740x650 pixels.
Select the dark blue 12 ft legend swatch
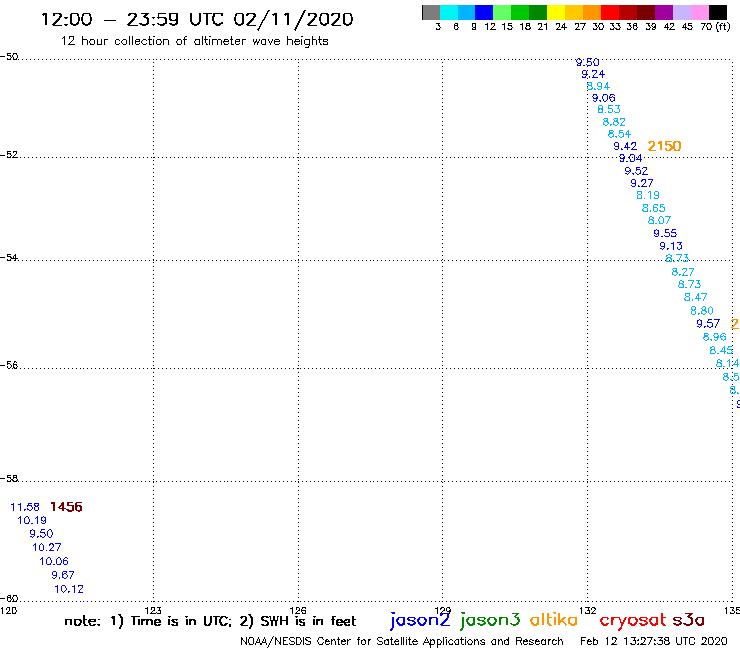[484, 12]
